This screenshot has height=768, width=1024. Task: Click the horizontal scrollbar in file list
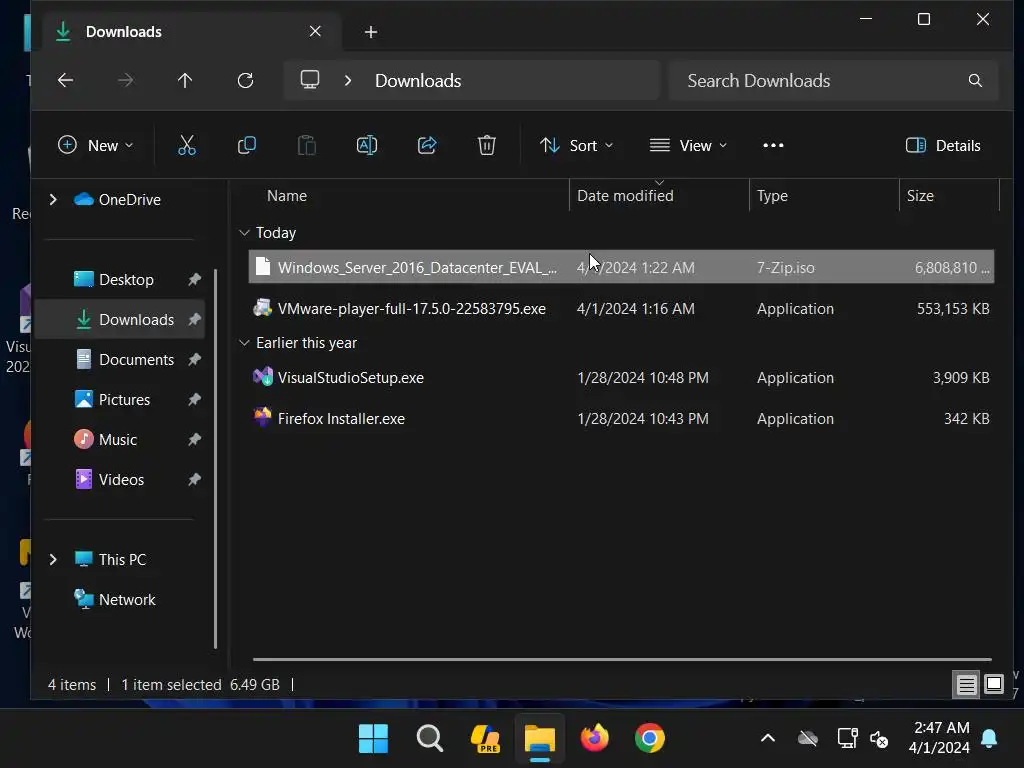point(622,660)
